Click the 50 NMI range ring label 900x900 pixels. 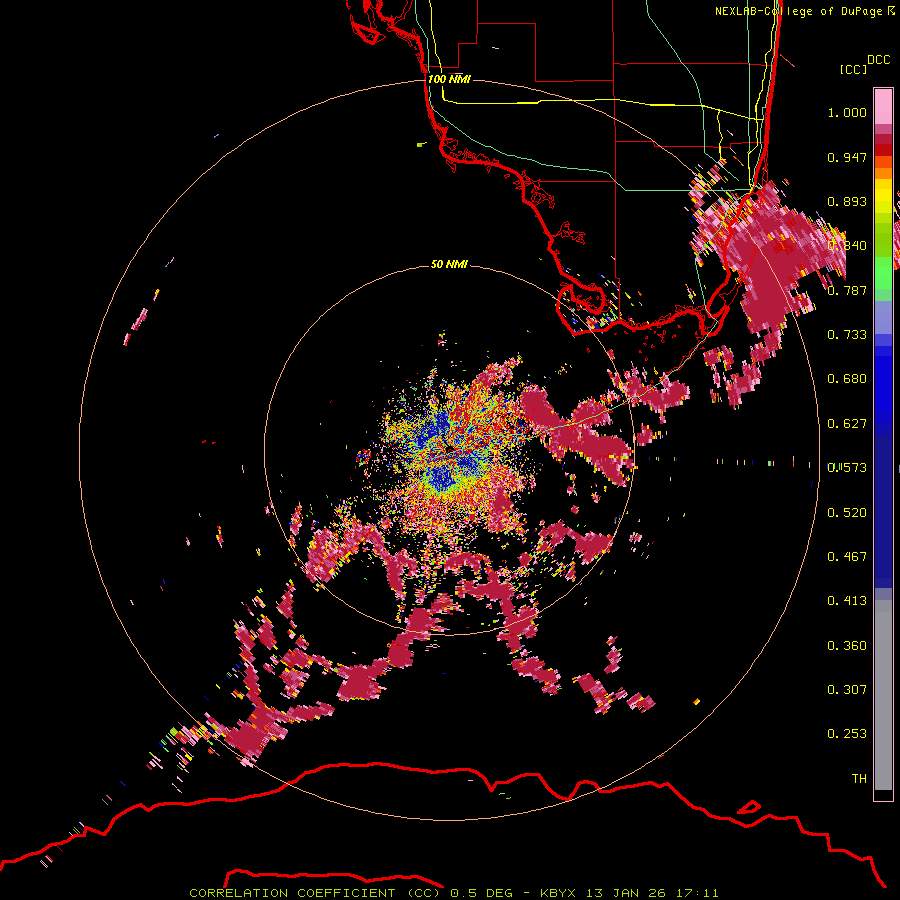pyautogui.click(x=449, y=264)
